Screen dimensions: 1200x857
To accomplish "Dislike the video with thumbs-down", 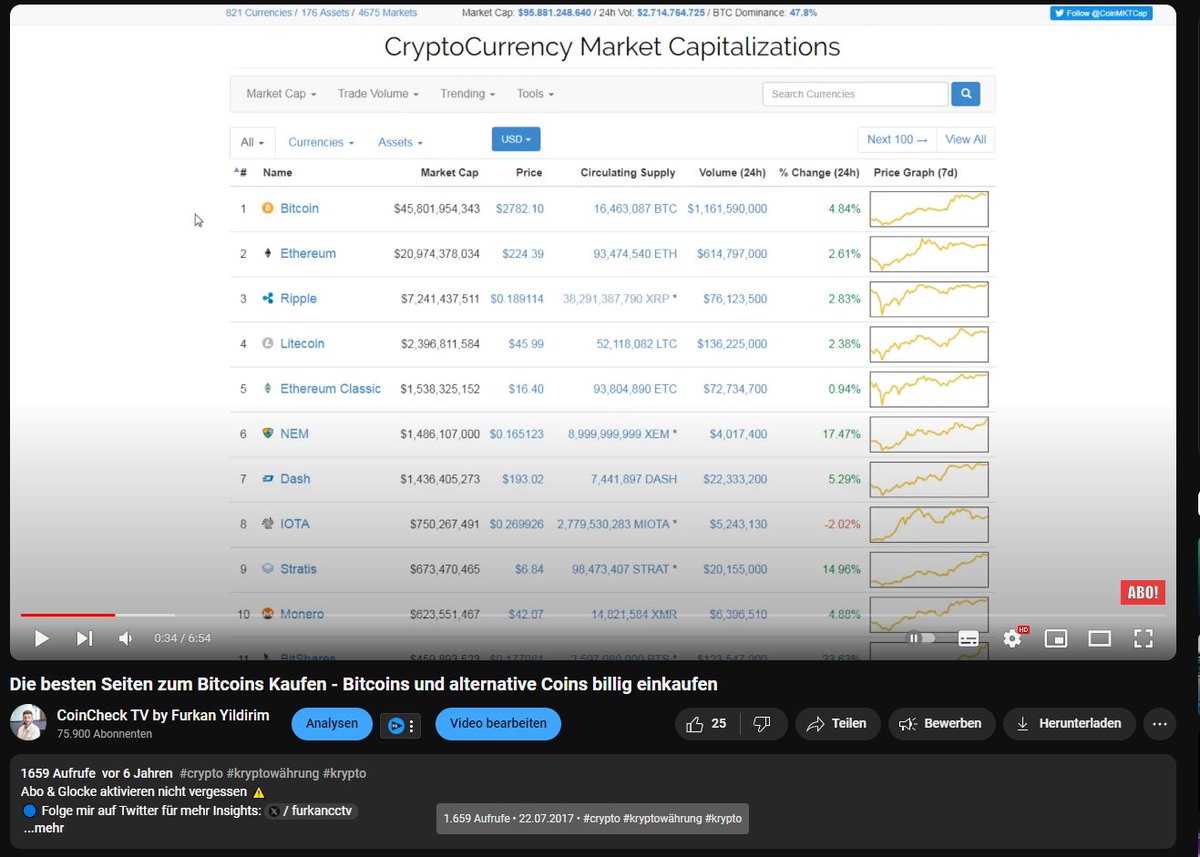I will pos(762,724).
